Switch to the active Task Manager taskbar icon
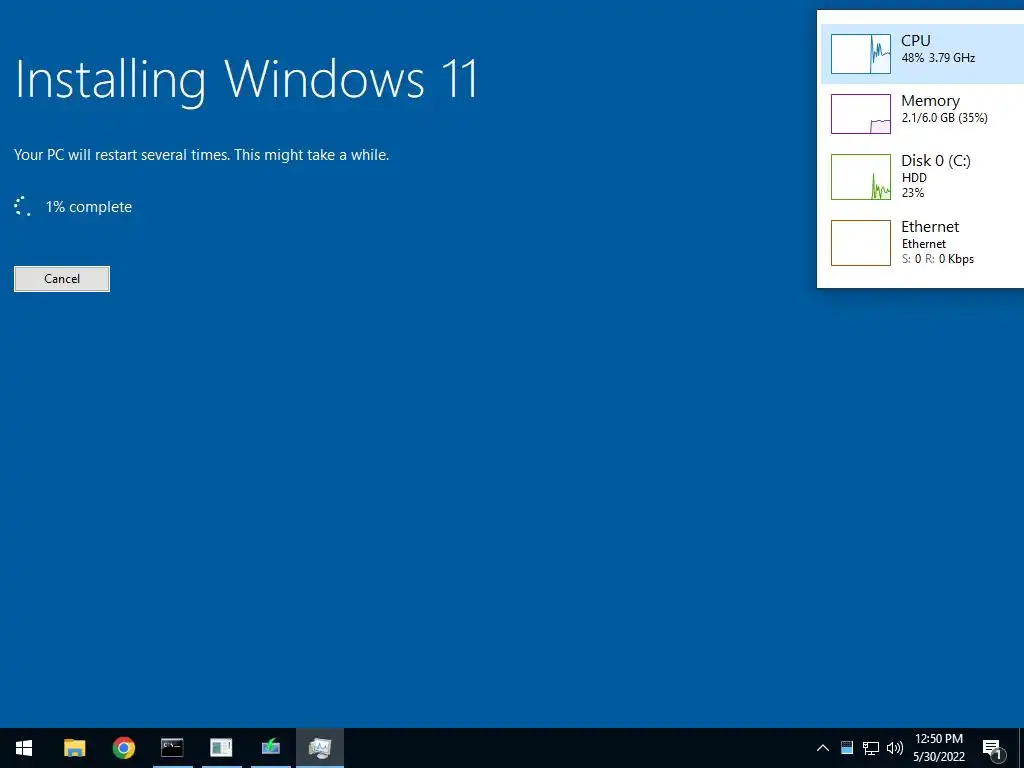 320,748
